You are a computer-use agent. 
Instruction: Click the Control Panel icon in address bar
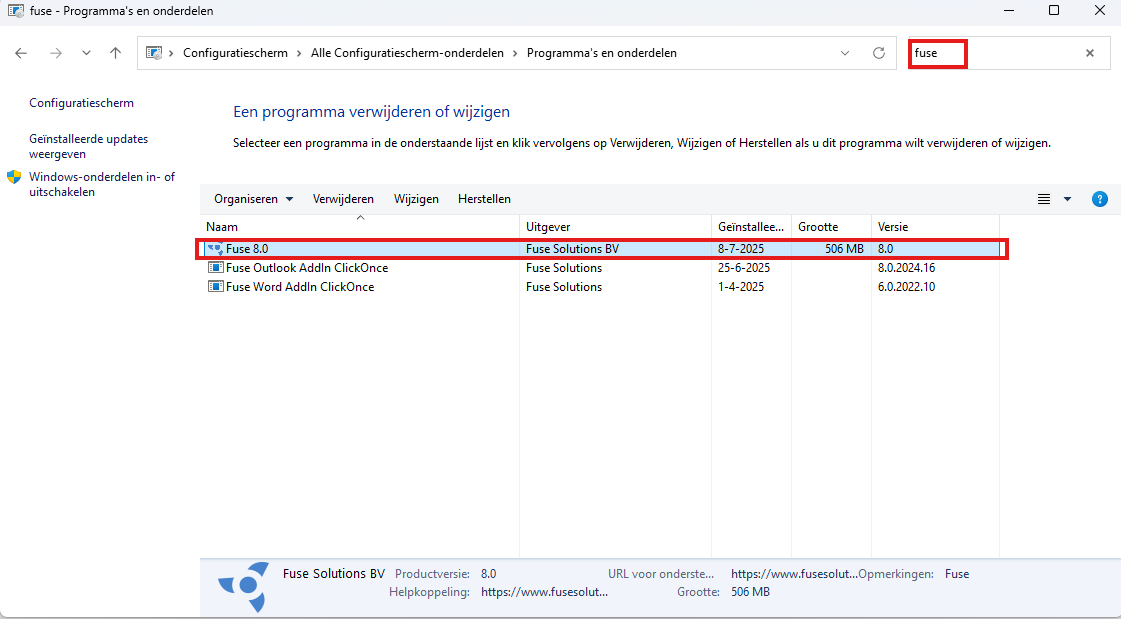pos(154,53)
